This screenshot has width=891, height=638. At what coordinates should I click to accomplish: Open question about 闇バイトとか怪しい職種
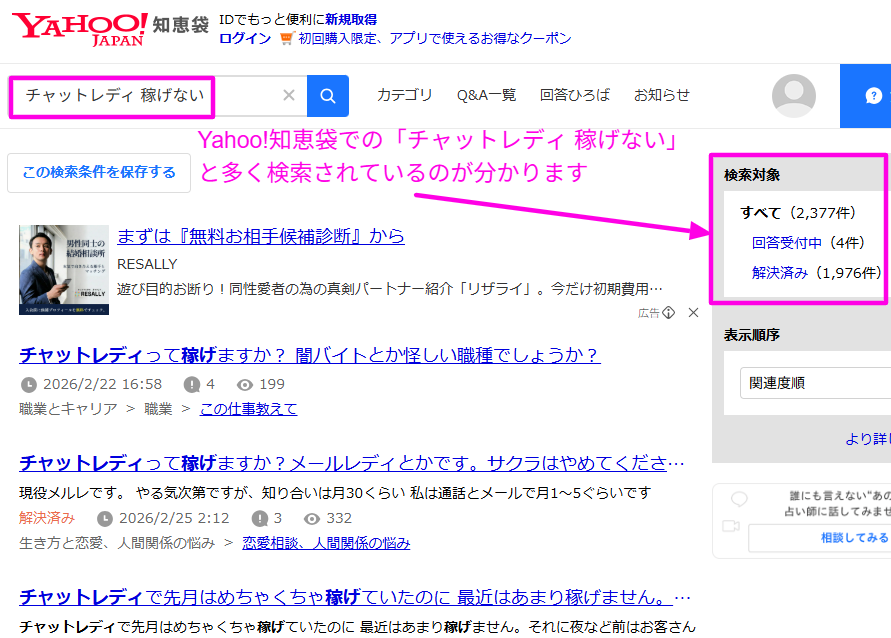point(310,355)
